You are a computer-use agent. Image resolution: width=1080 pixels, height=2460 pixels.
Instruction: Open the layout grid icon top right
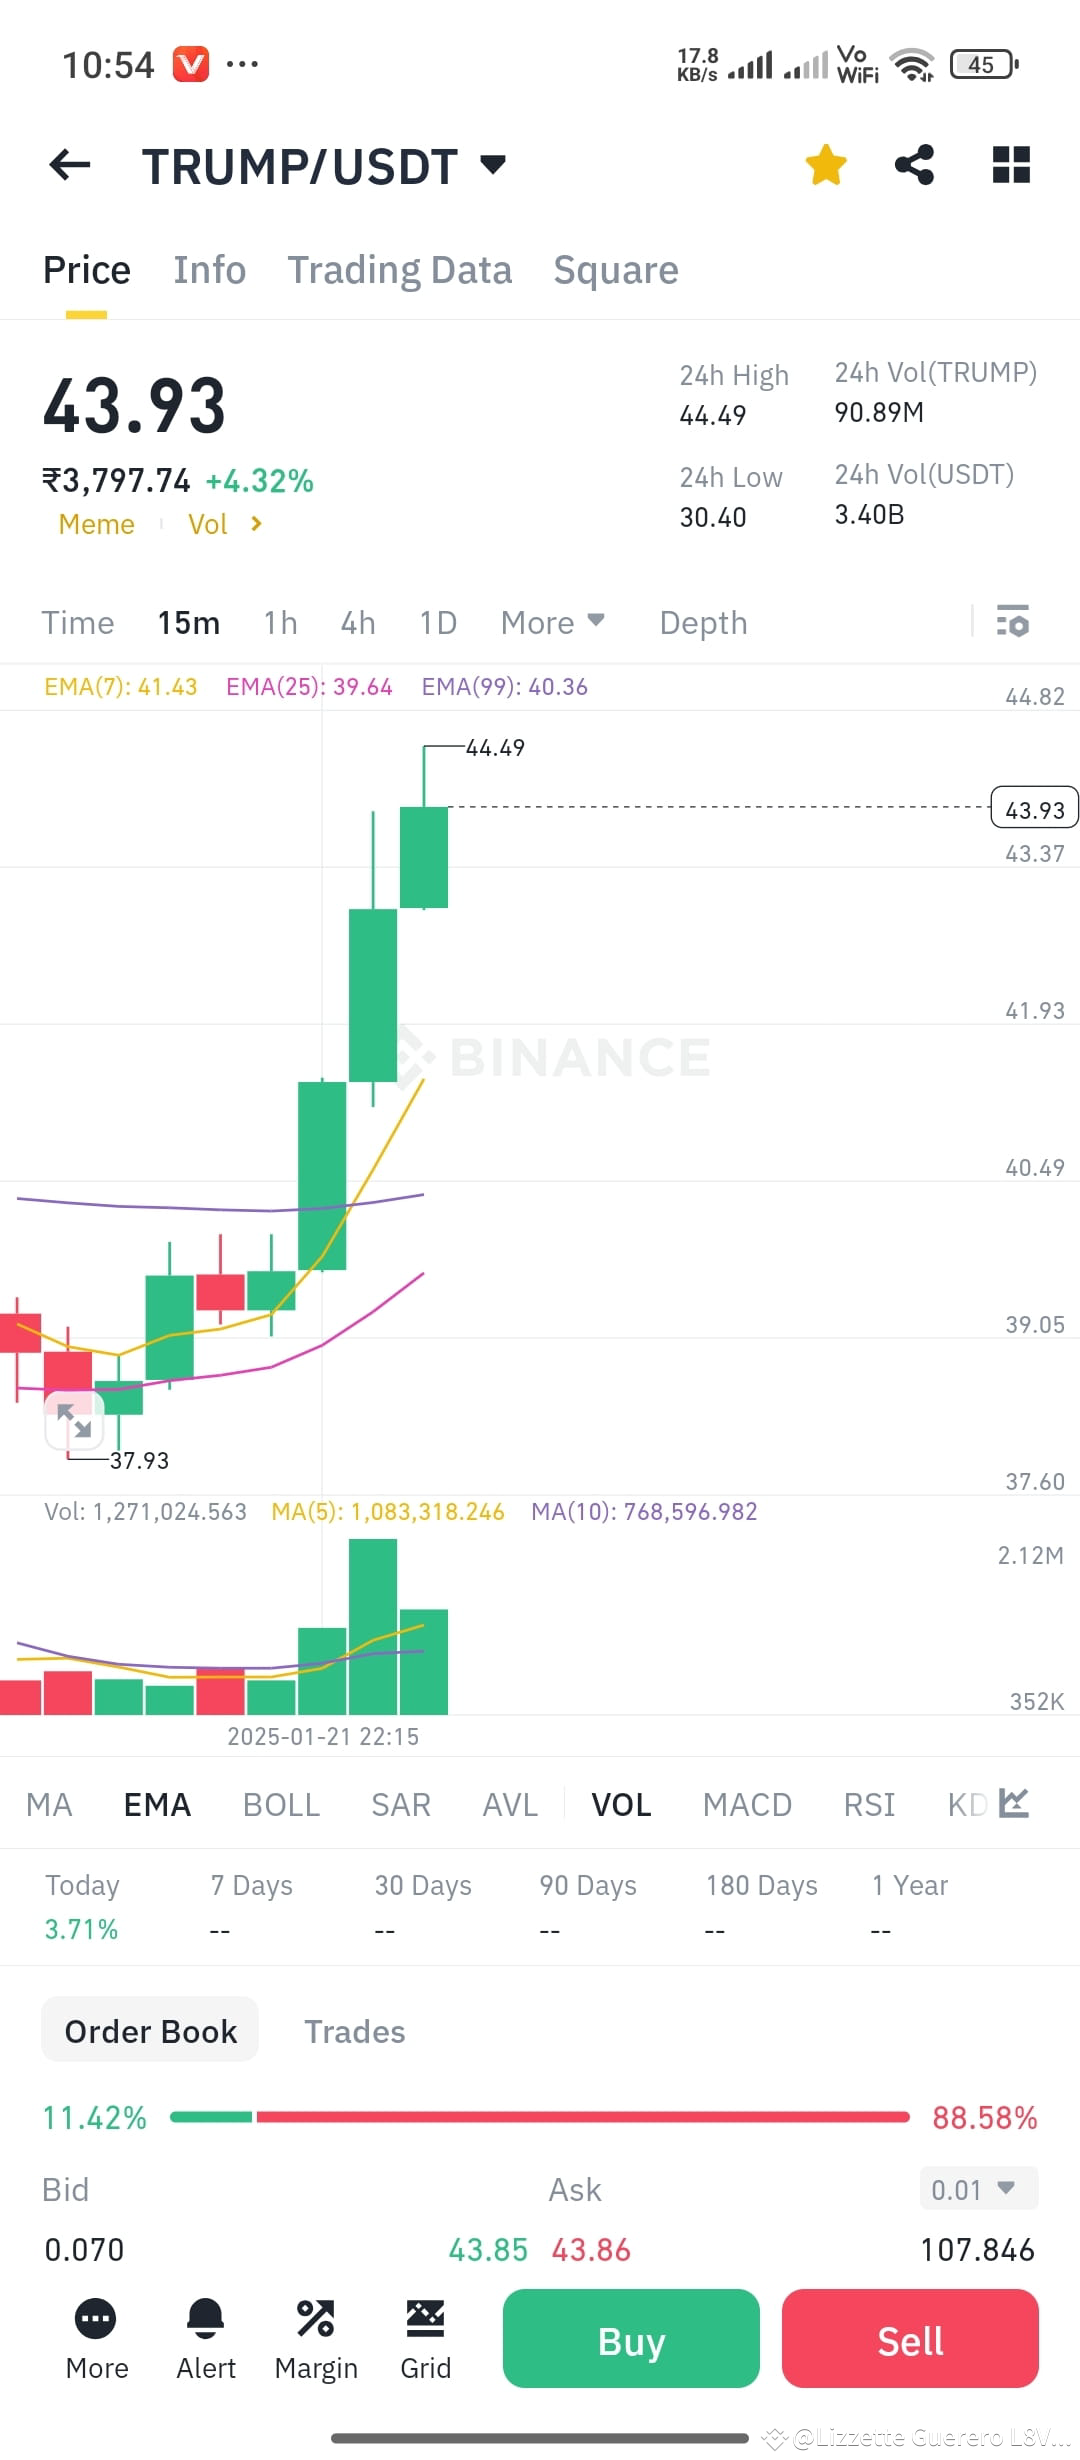1010,165
